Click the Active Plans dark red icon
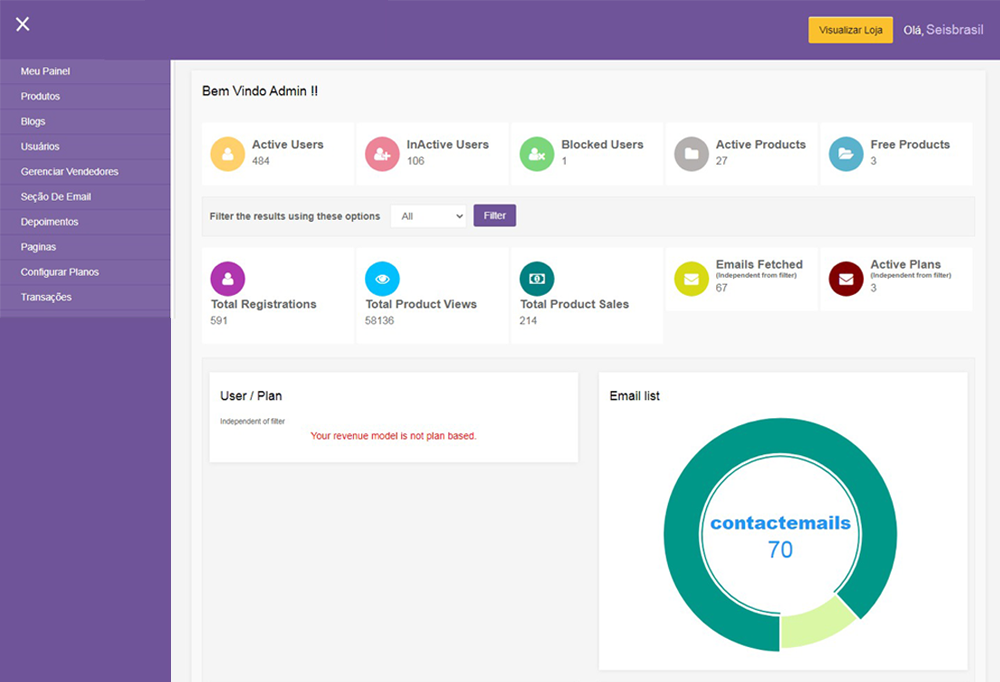1000x682 pixels. (846, 279)
